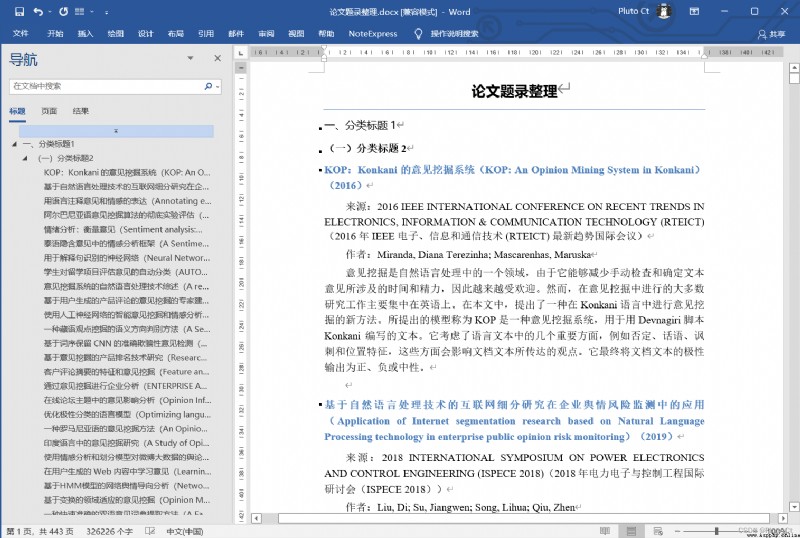
Task: Click the blue 基于自然语言处理技术 heading in document
Action: [x=514, y=421]
